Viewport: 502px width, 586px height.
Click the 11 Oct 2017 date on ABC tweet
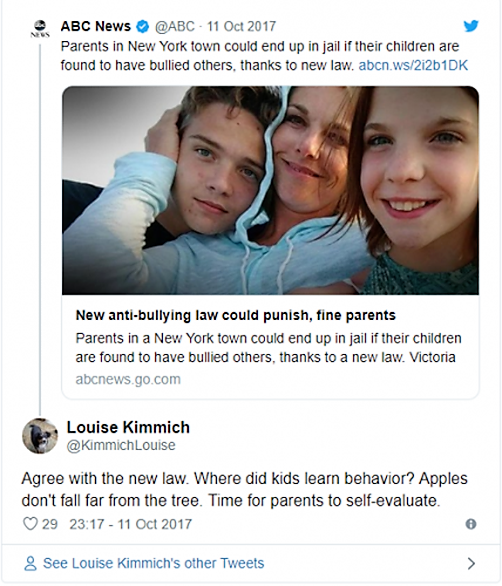(241, 27)
